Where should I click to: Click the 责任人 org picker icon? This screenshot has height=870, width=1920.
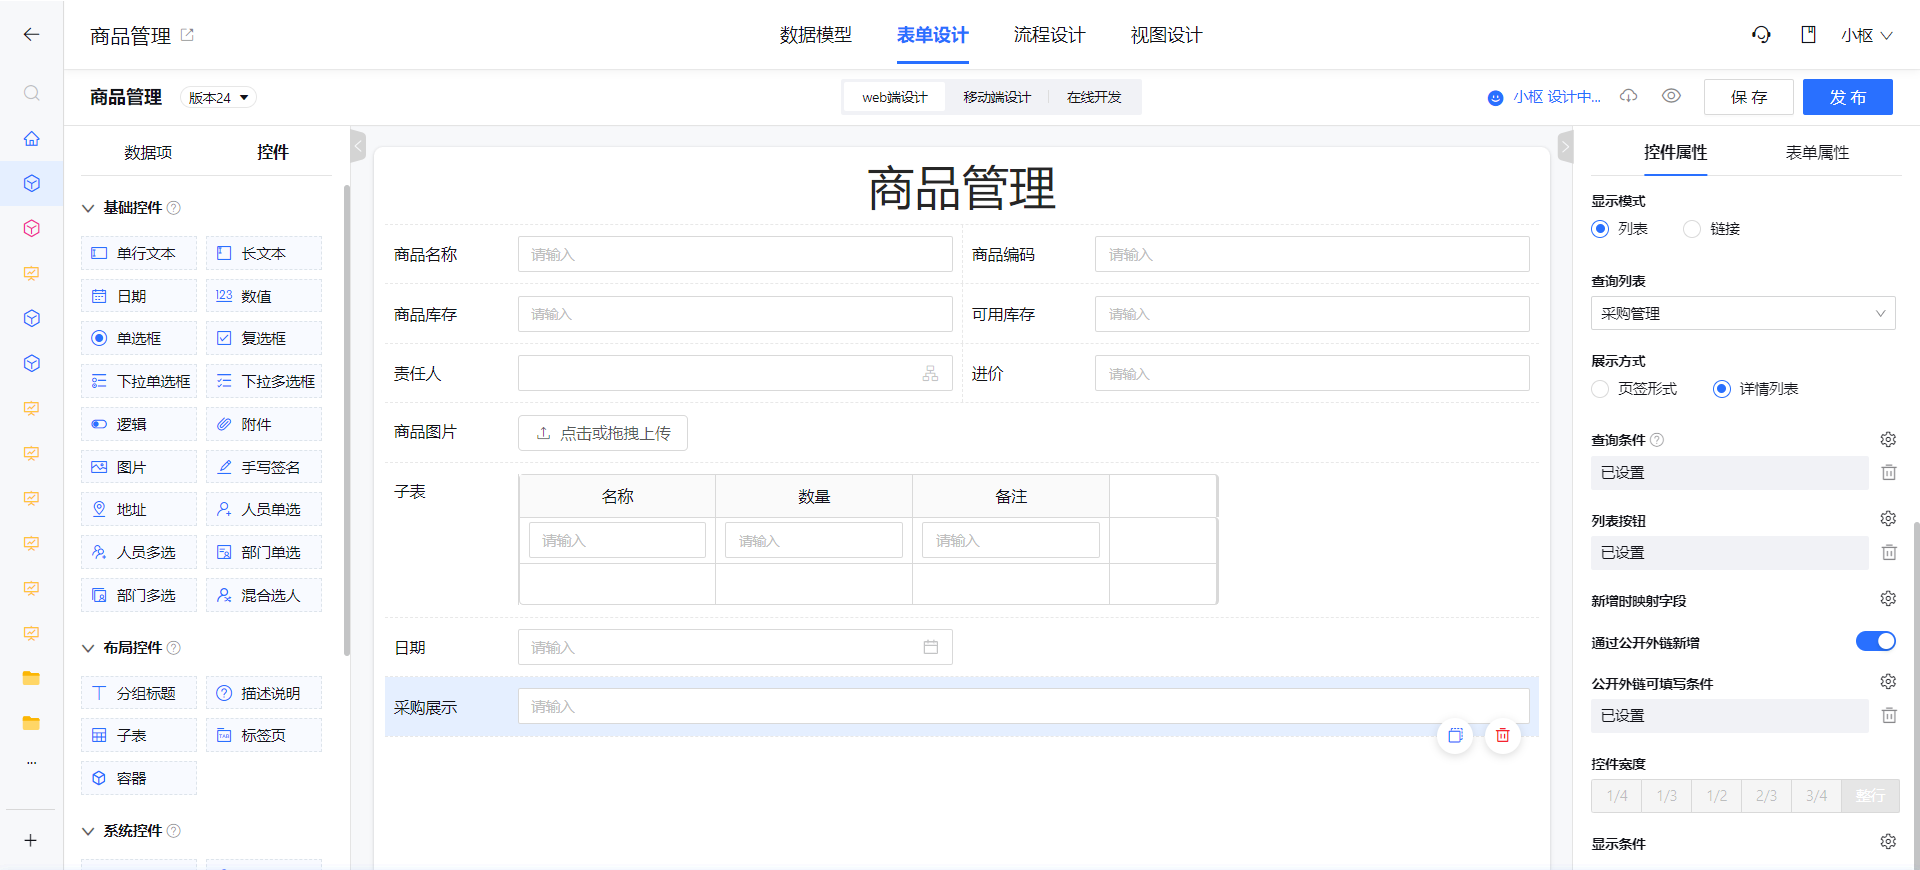[930, 373]
